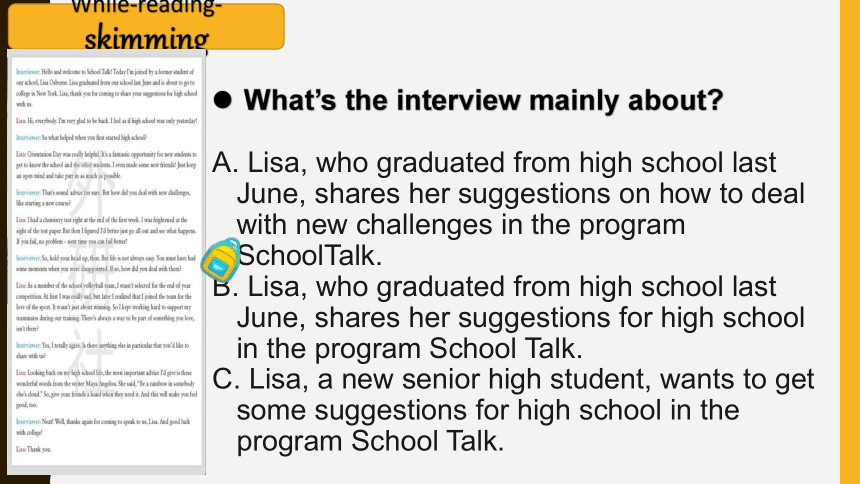Click the "So, hold your head up" paragraph
This screenshot has width=860, height=484.
click(x=106, y=263)
